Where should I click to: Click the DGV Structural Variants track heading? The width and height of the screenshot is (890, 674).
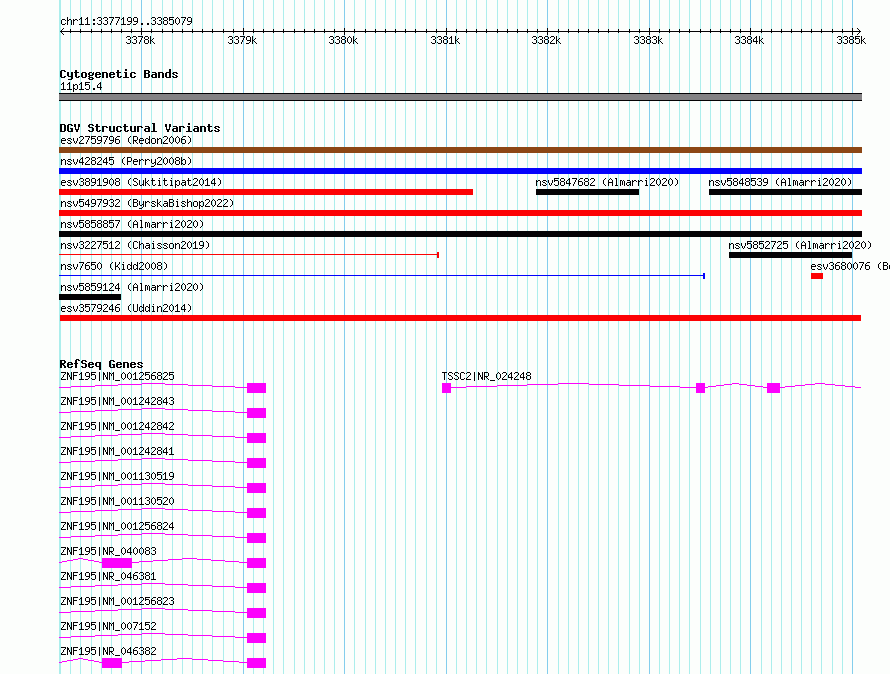pyautogui.click(x=140, y=128)
